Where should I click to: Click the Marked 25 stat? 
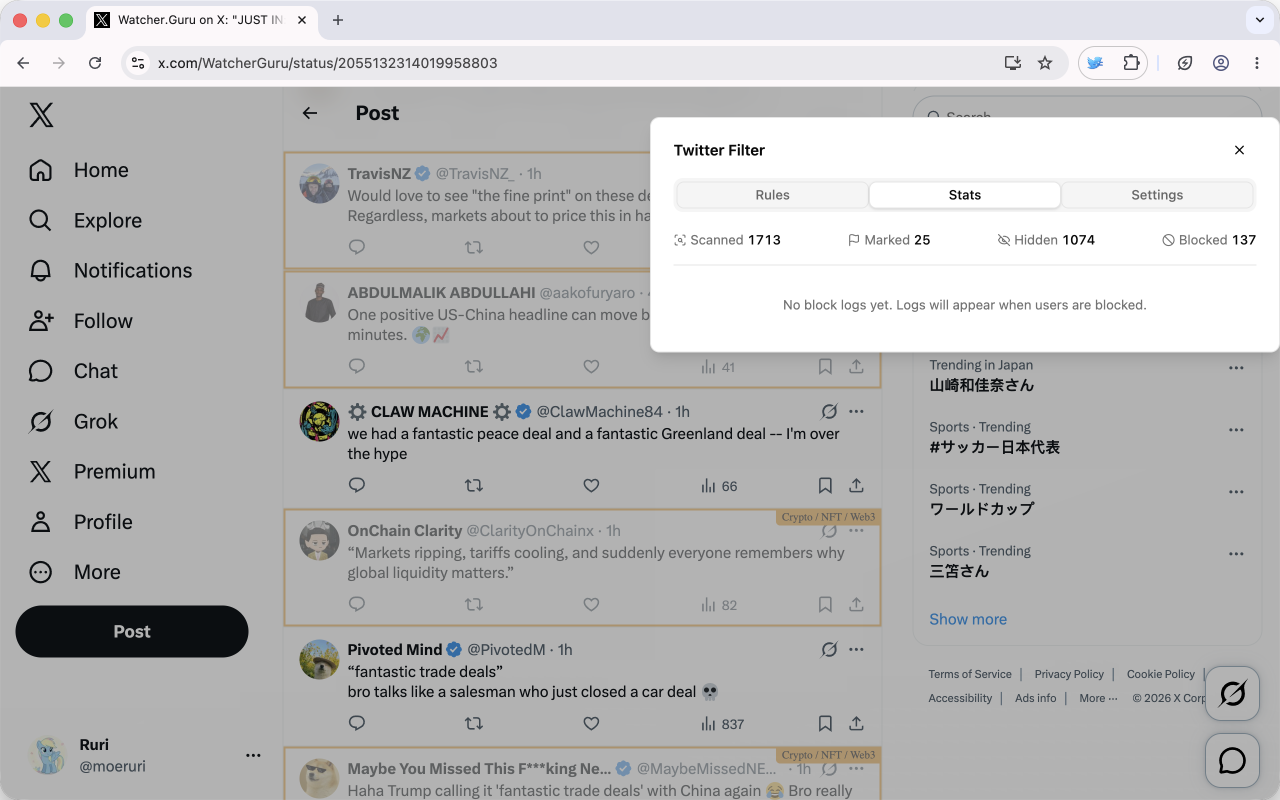[889, 240]
